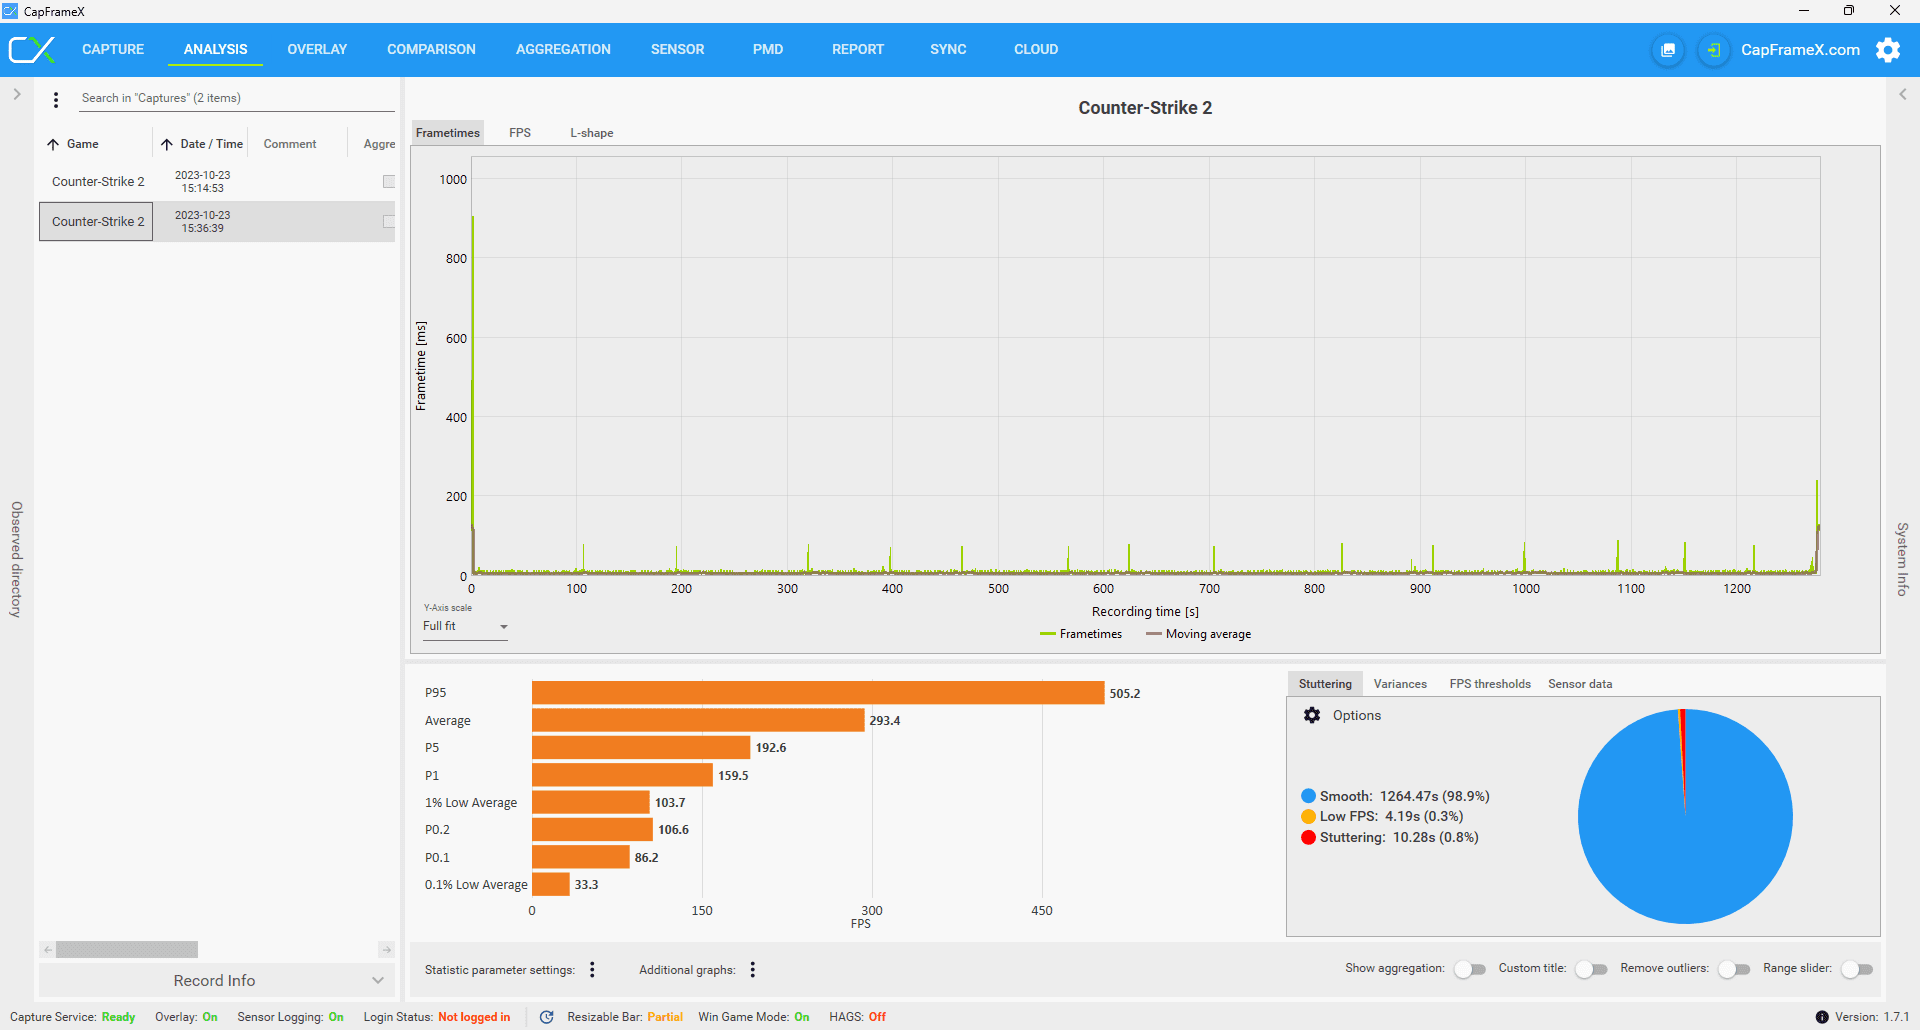Open the FPS thresholds tab

1490,684
